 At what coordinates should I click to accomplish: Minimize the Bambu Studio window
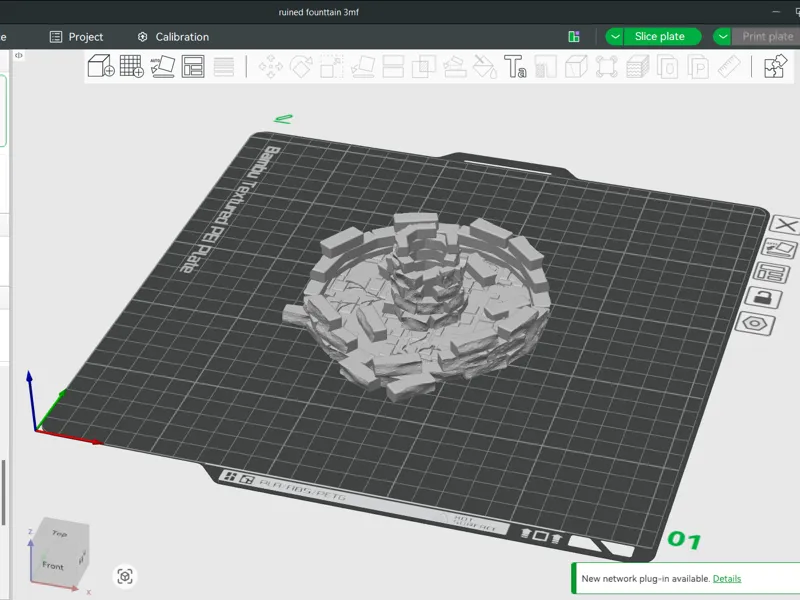(776, 12)
